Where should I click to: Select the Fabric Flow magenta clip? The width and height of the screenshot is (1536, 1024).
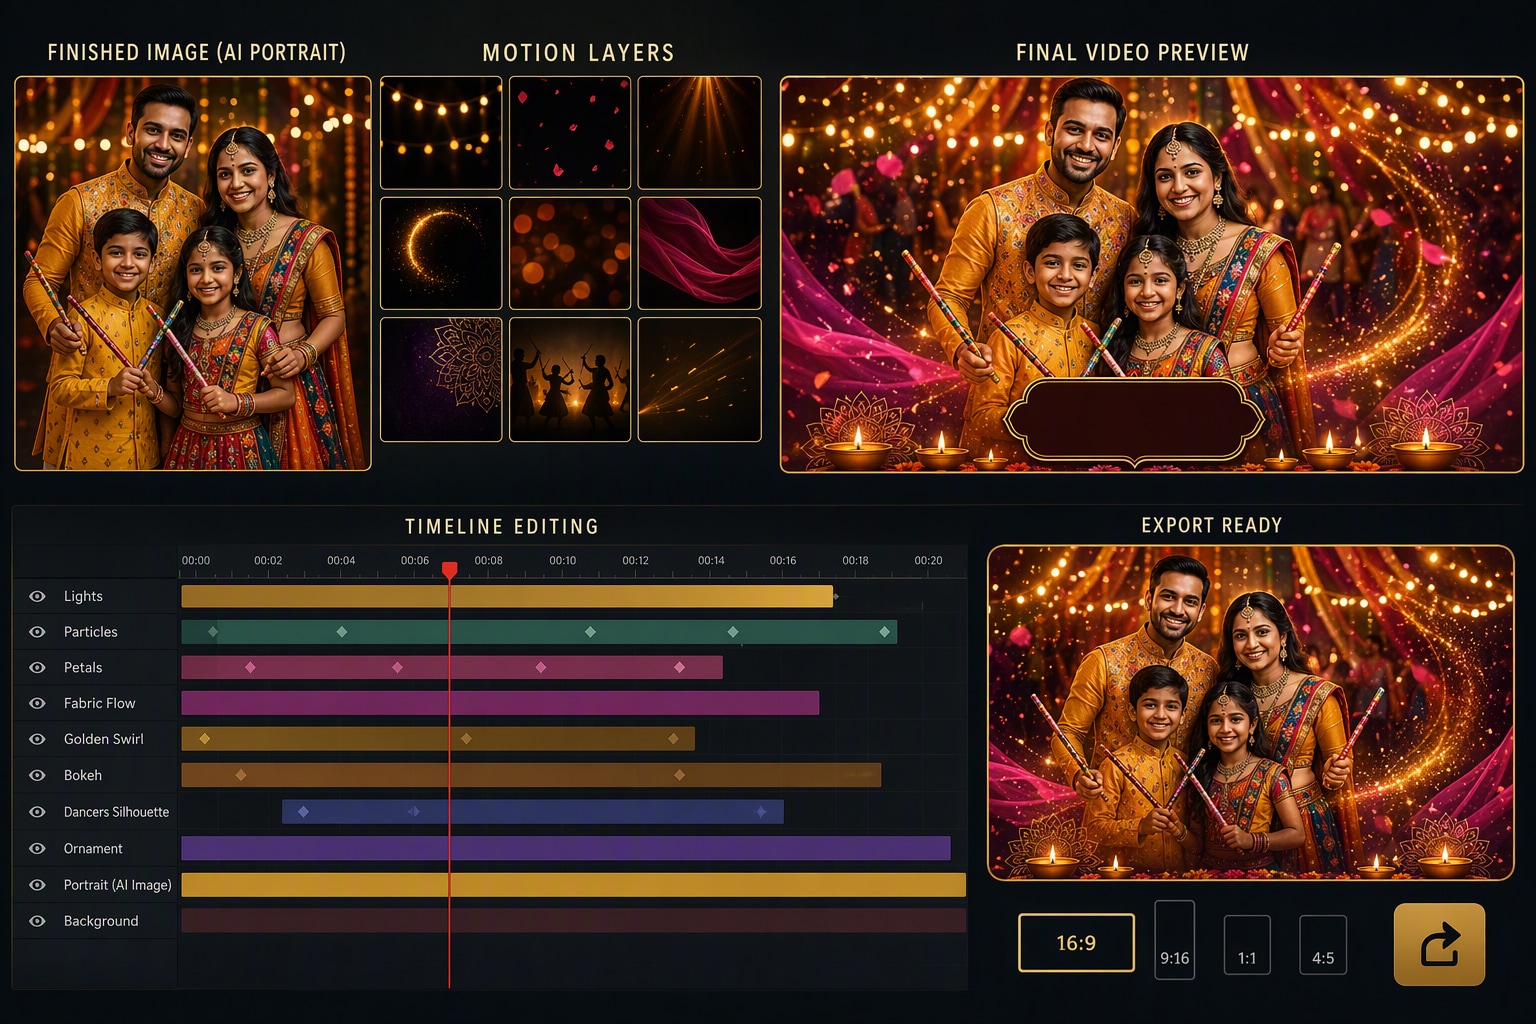(x=500, y=703)
